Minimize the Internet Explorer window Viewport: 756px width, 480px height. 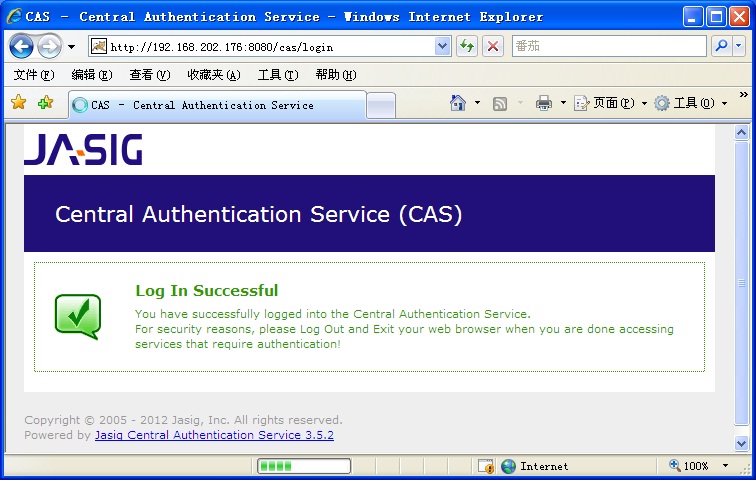693,17
